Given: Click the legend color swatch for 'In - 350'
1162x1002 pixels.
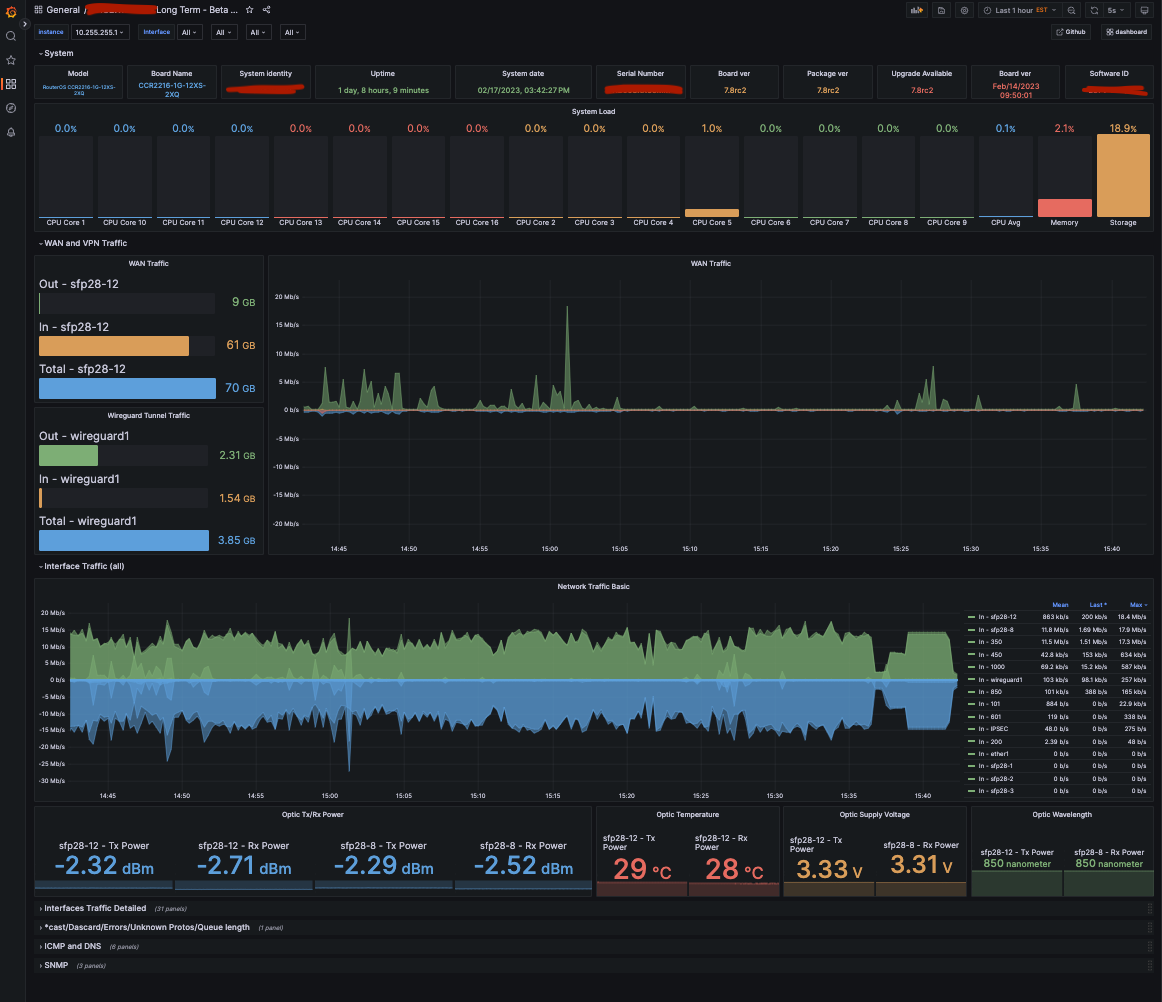Looking at the screenshot, I should [x=971, y=643].
